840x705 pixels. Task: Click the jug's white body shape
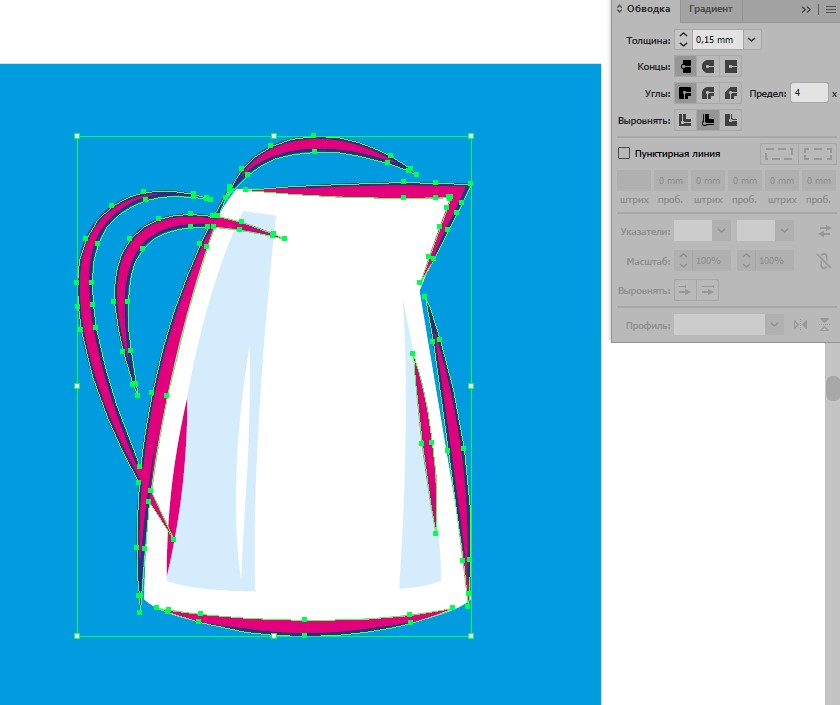pos(332,402)
